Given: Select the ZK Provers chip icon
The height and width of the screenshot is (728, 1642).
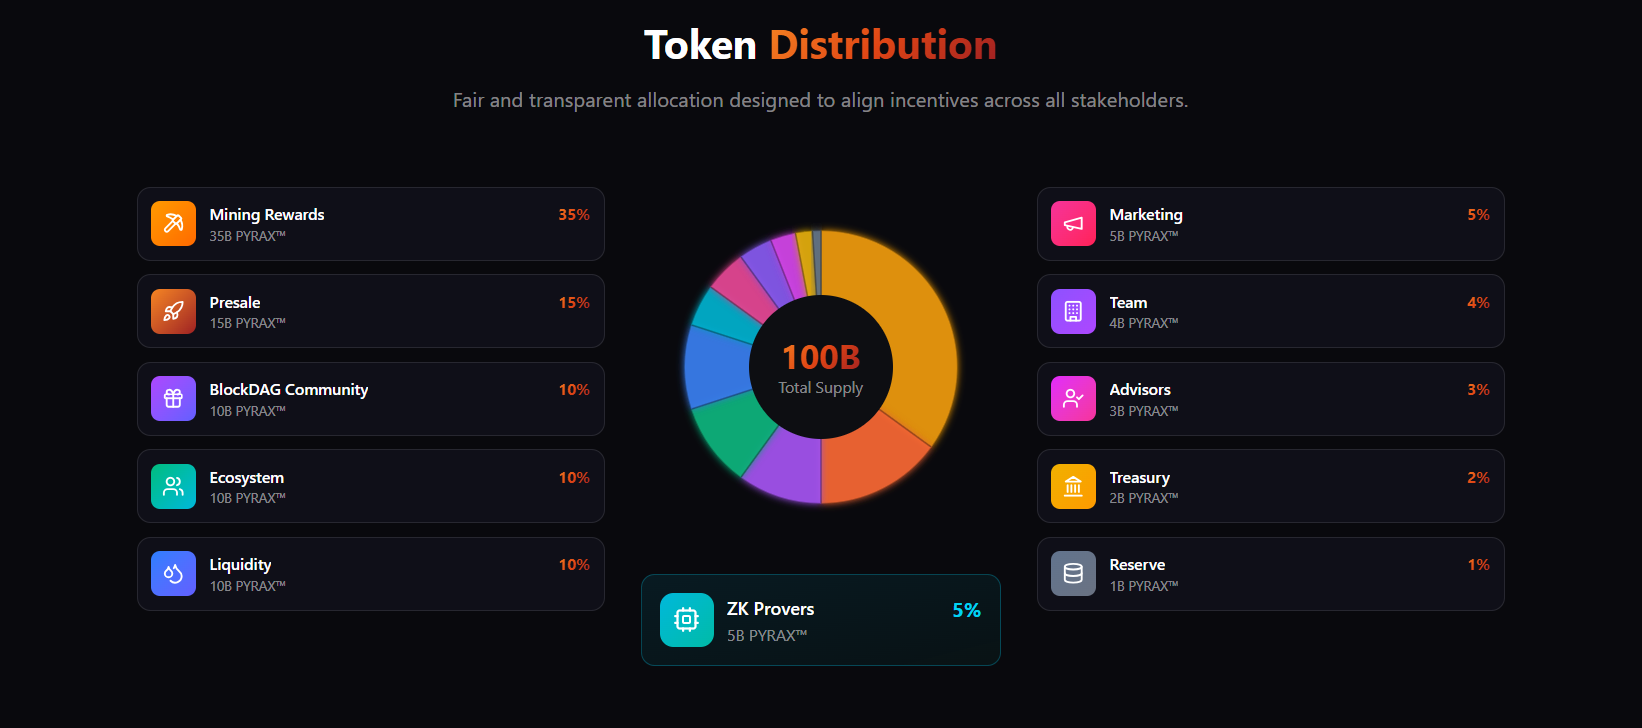Looking at the screenshot, I should (x=686, y=620).
